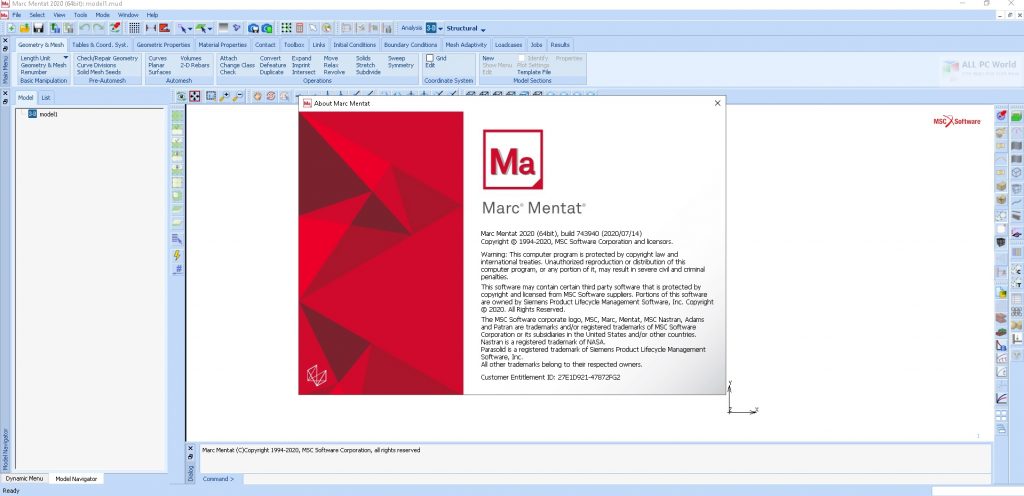Select the Zoom In magnifier icon
Screen dimensions: 1024x496
[225, 96]
